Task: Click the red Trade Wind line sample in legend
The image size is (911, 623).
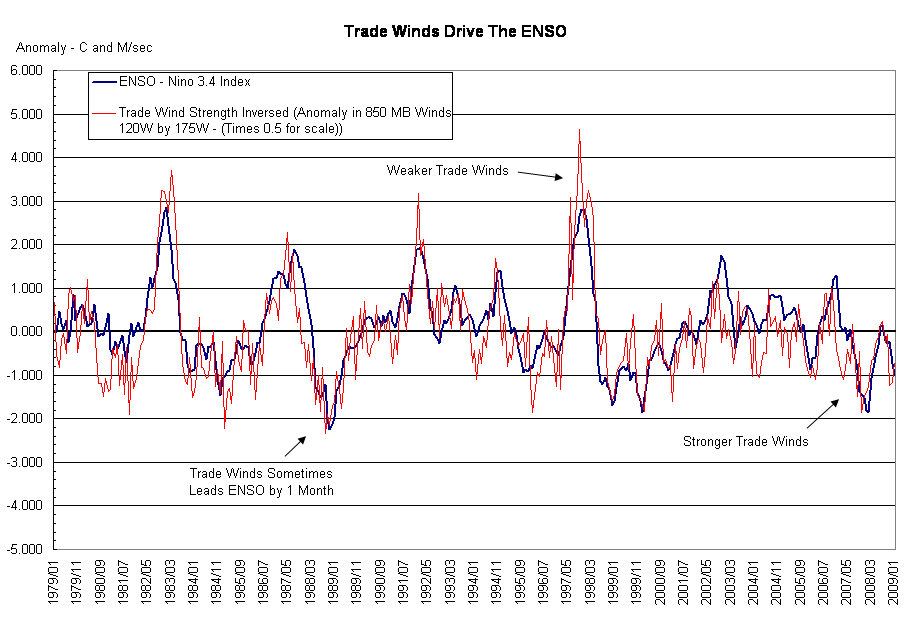Action: 103,113
